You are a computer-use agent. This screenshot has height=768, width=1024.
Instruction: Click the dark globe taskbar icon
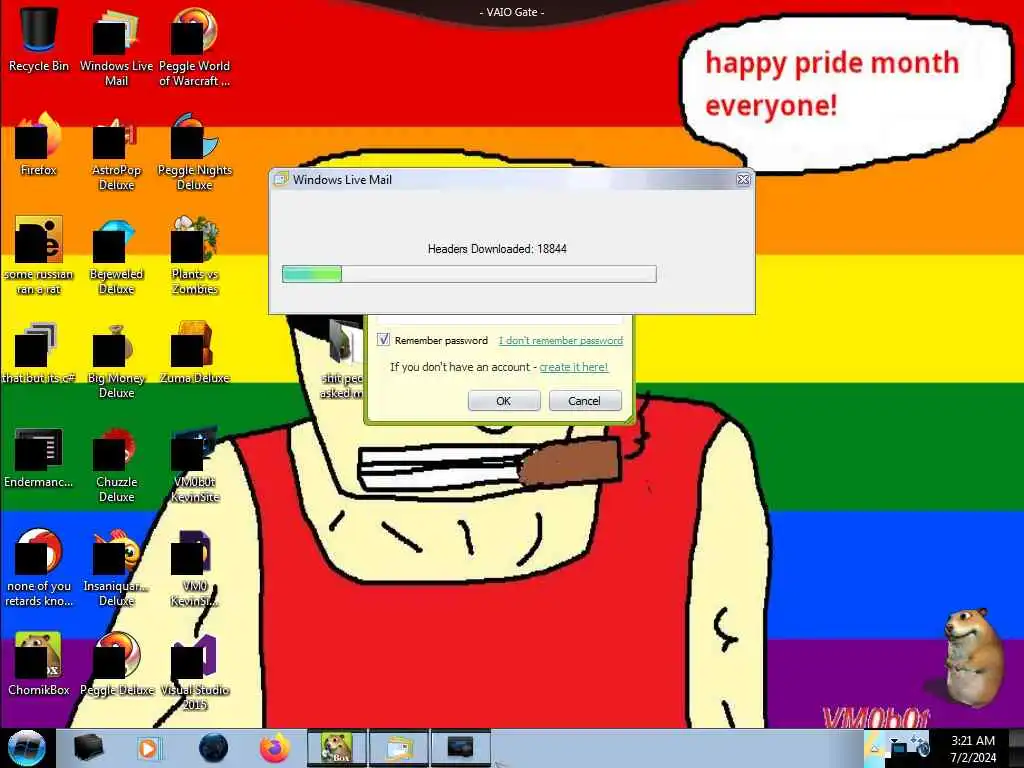213,748
